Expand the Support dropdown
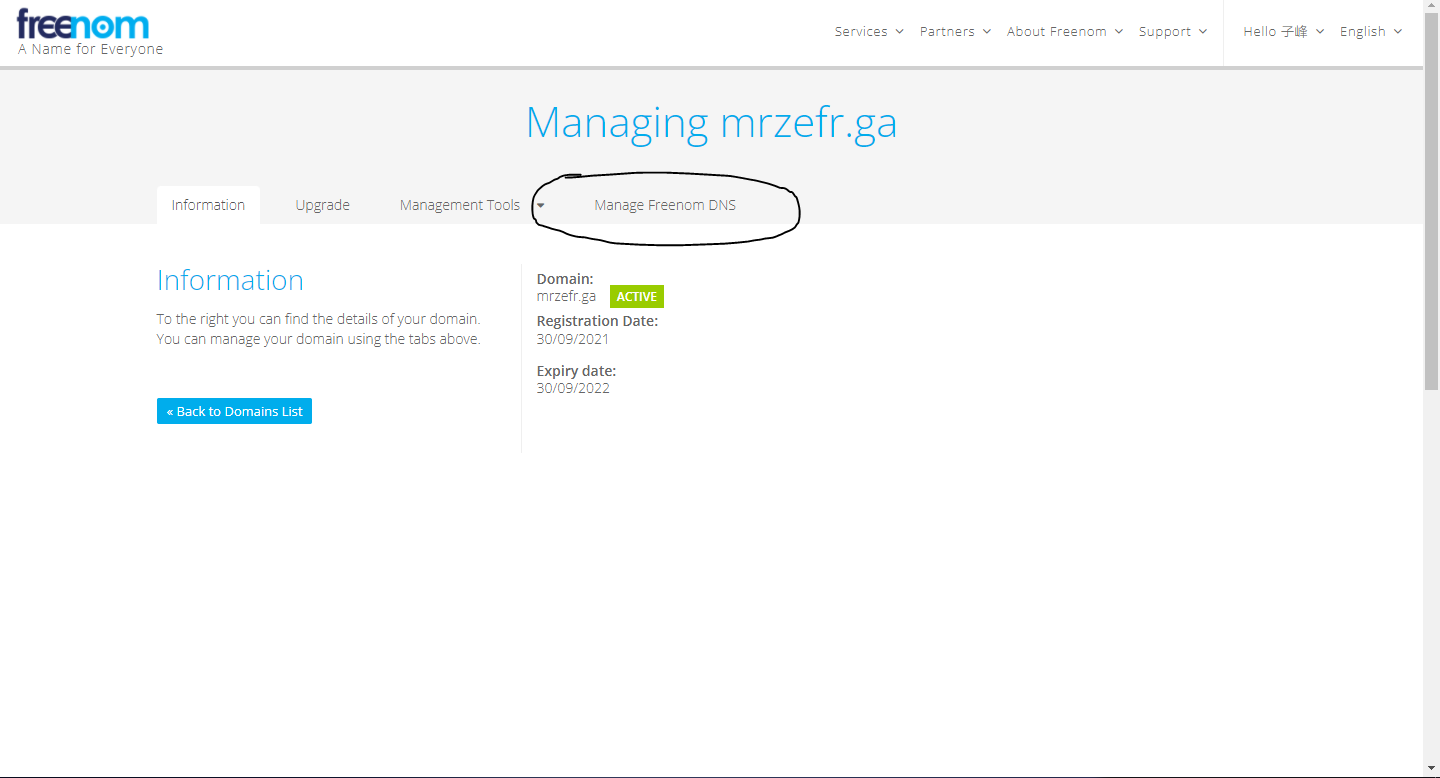 click(1172, 32)
